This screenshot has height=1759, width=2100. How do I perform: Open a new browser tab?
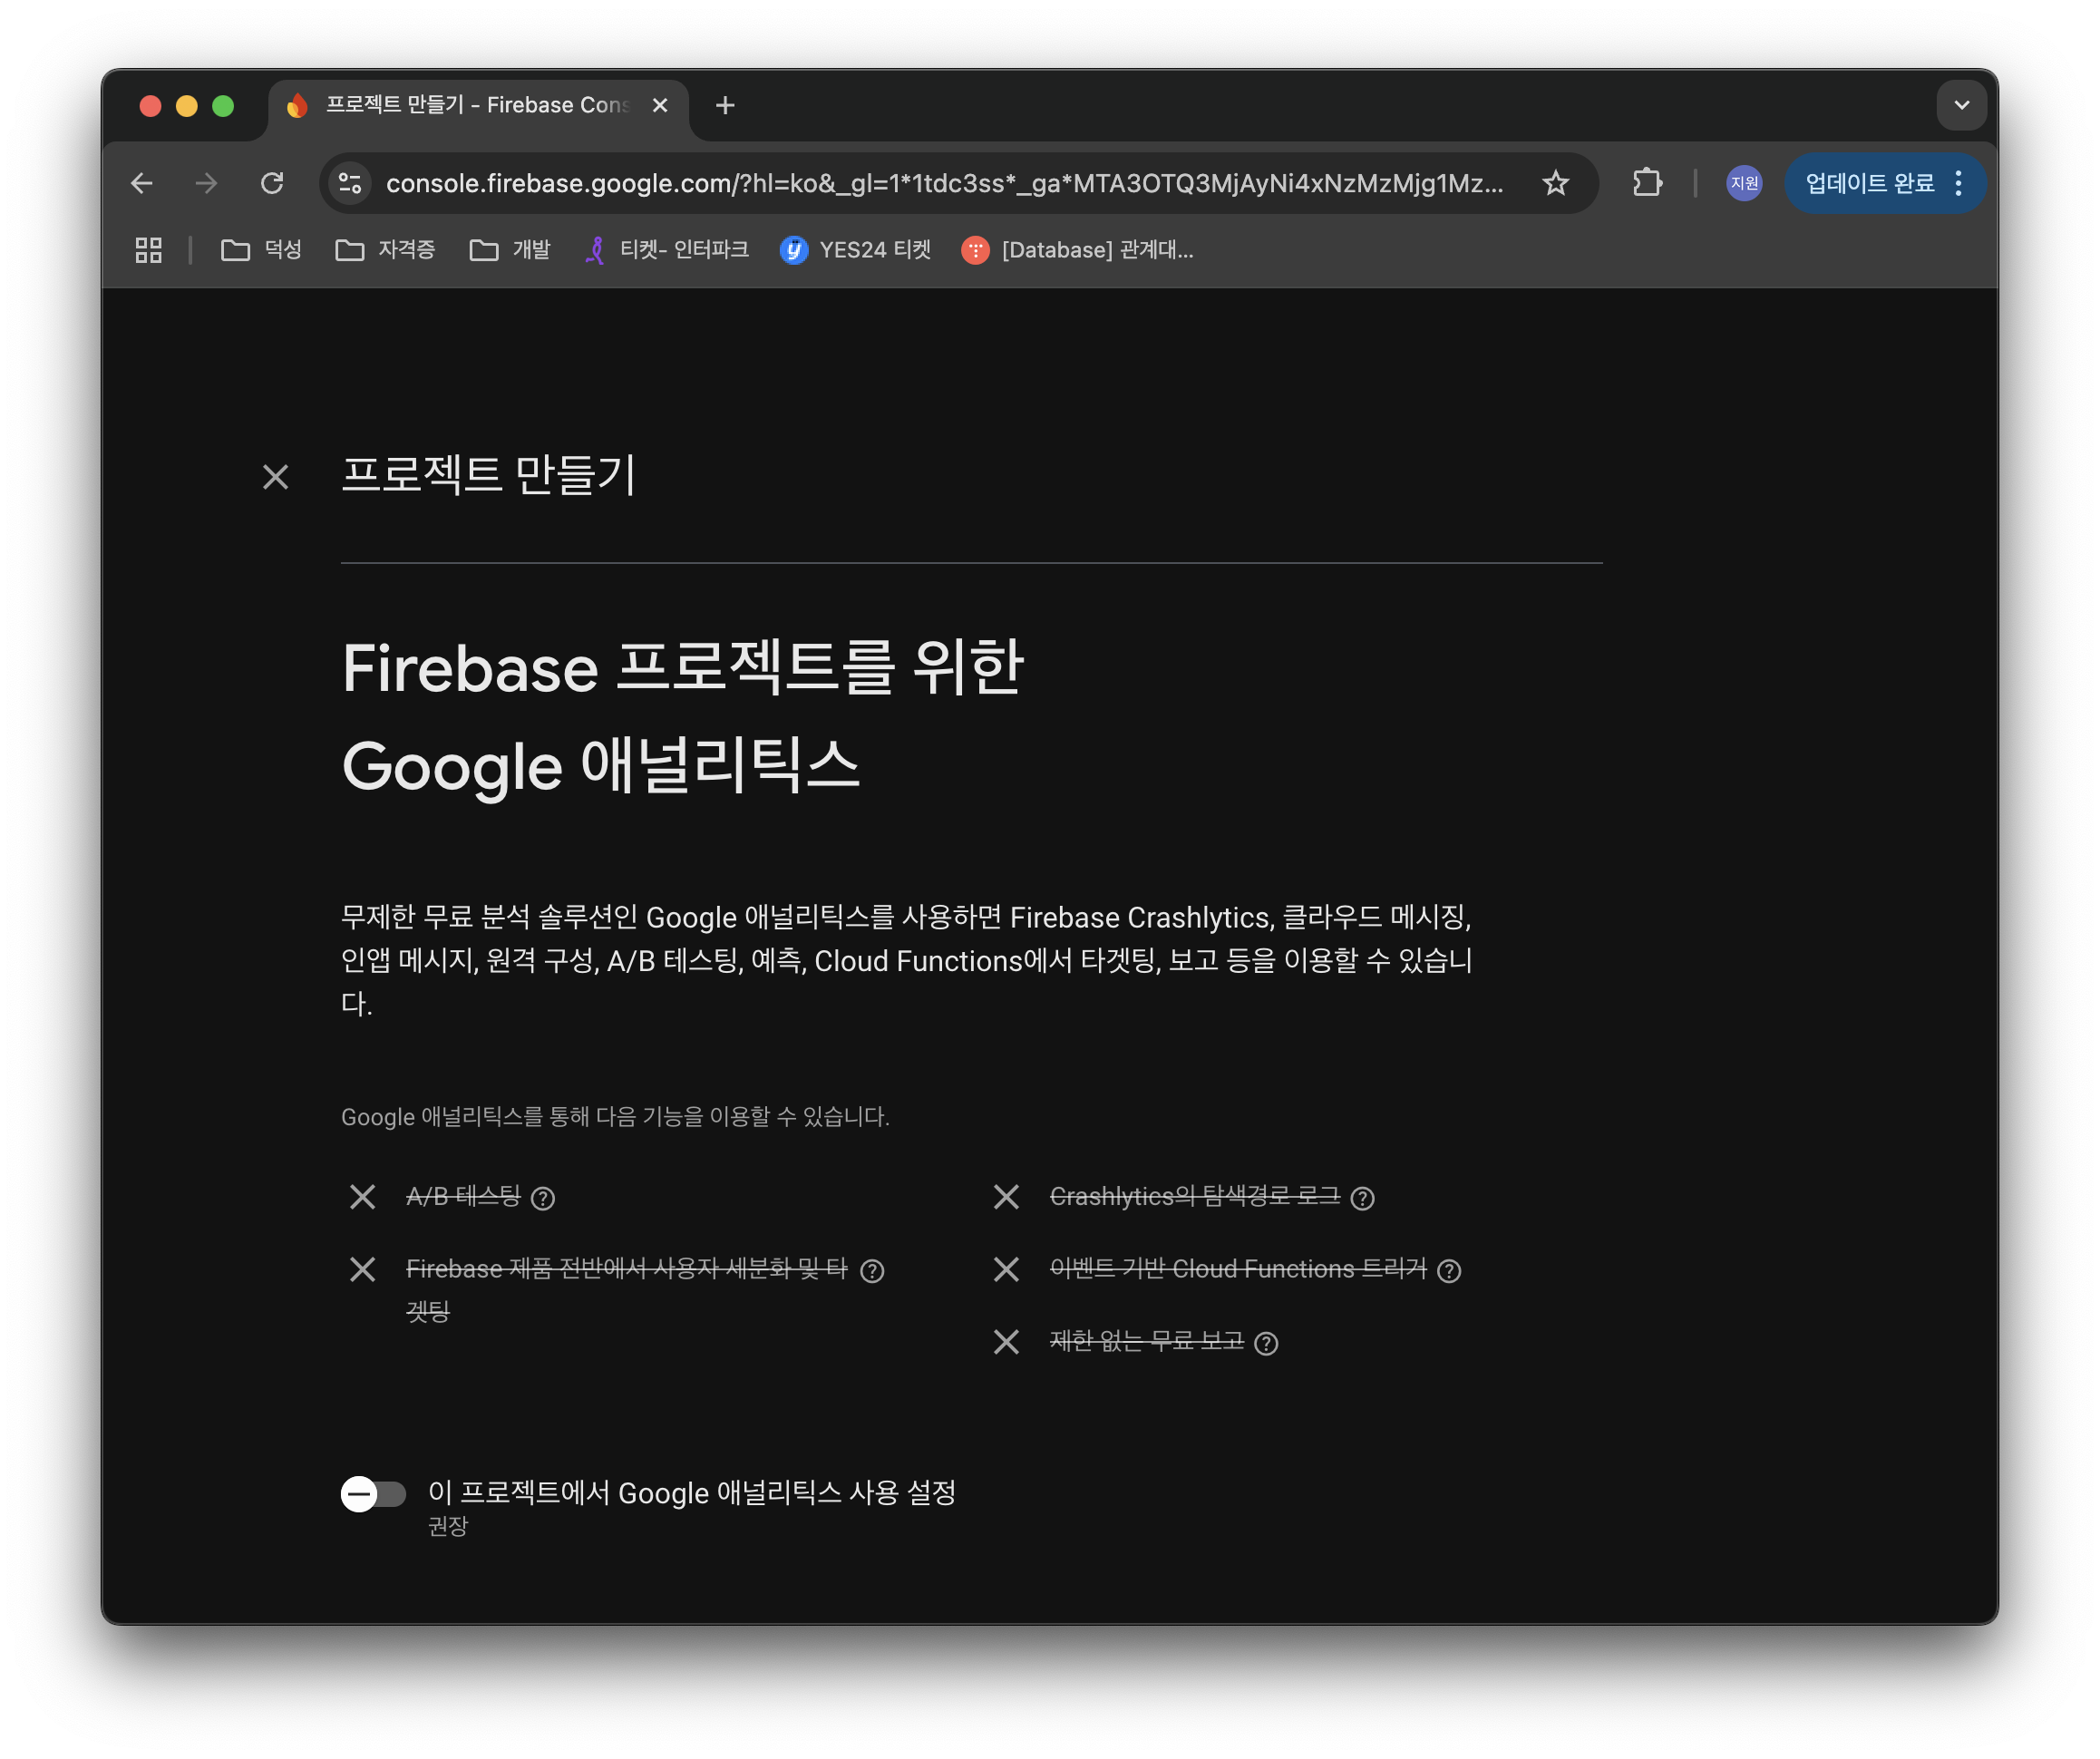[725, 105]
